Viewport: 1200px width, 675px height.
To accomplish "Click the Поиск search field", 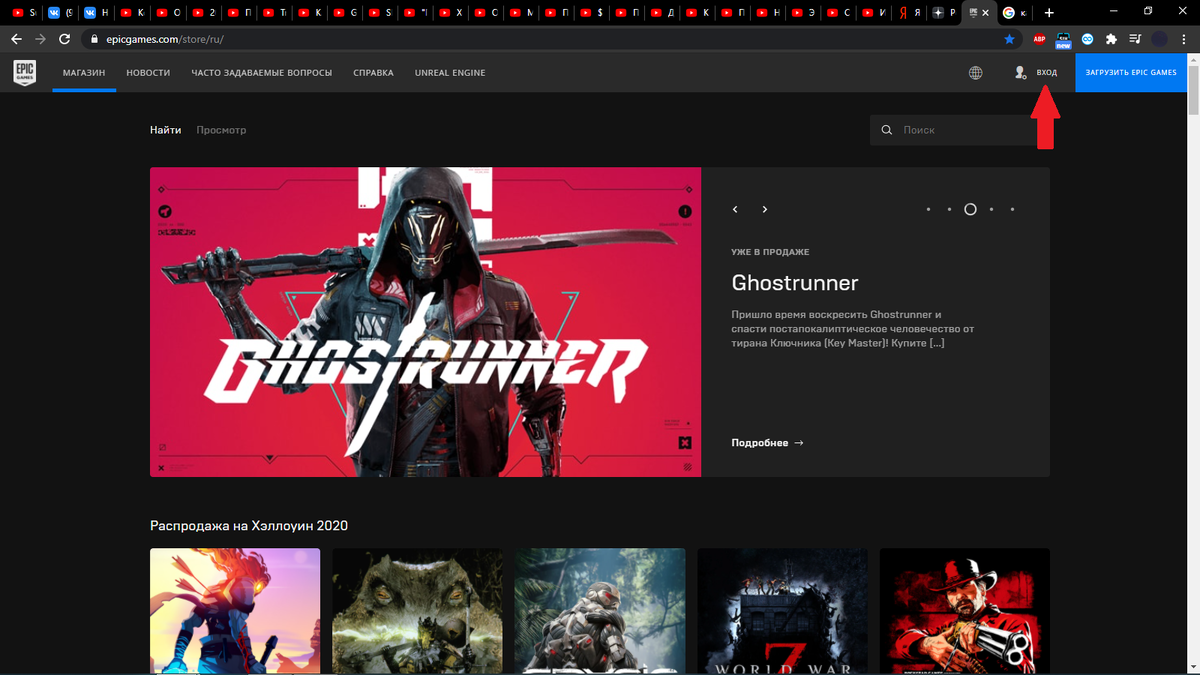I will pos(960,130).
